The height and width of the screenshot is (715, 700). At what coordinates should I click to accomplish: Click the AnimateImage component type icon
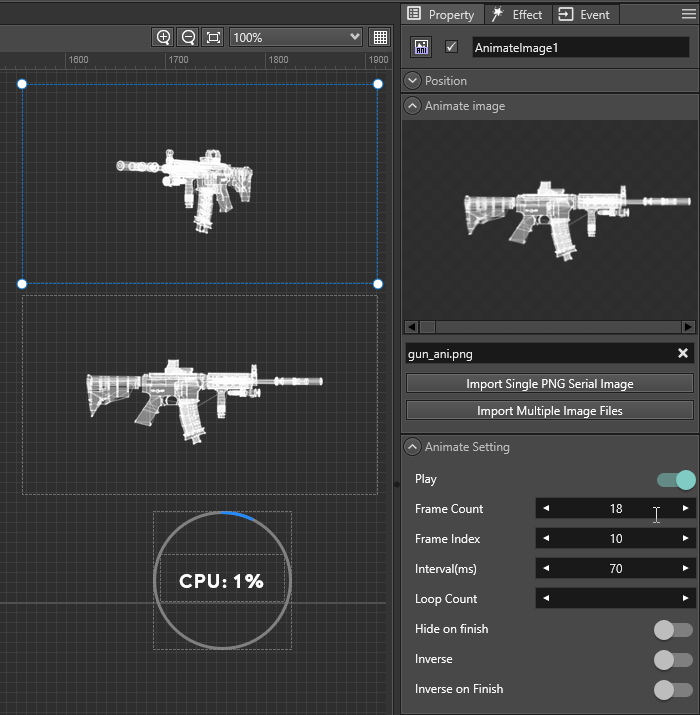421,47
